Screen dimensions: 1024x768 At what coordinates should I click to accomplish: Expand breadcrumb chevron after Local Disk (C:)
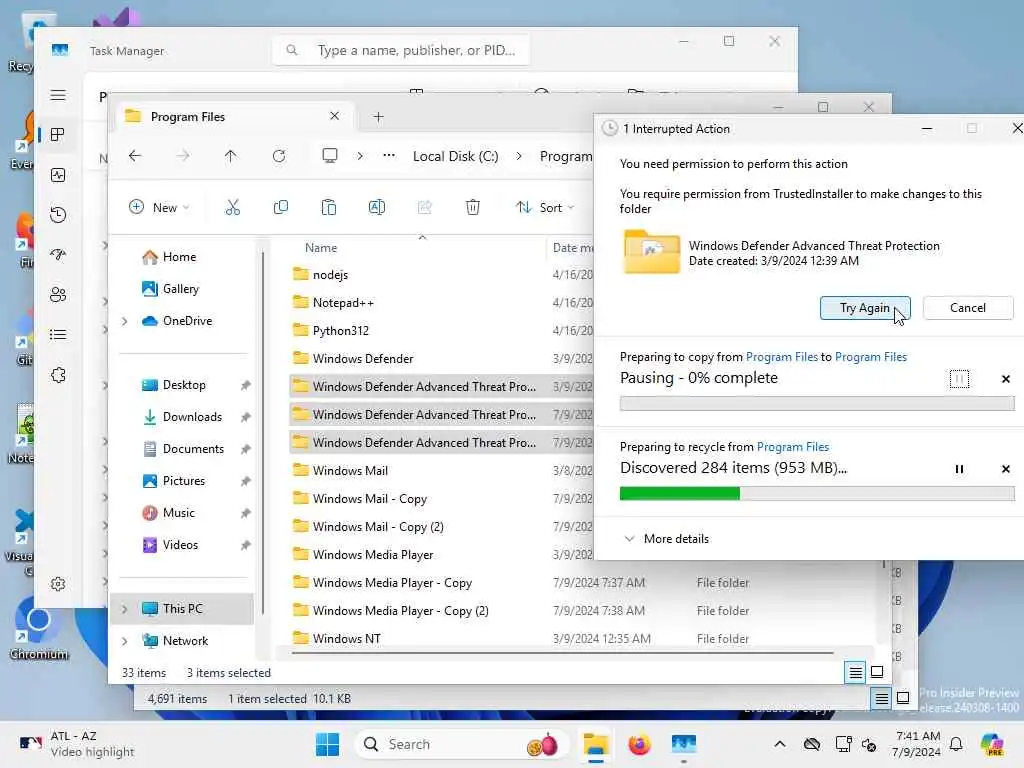pyautogui.click(x=519, y=156)
